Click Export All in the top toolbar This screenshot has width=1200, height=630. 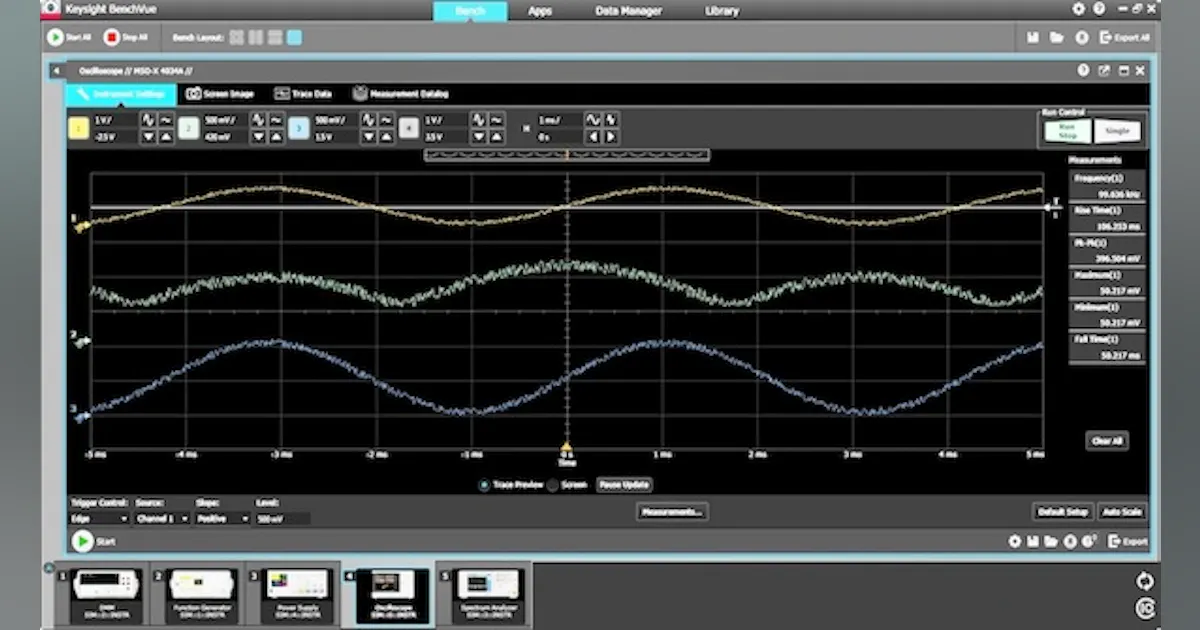pyautogui.click(x=1124, y=37)
